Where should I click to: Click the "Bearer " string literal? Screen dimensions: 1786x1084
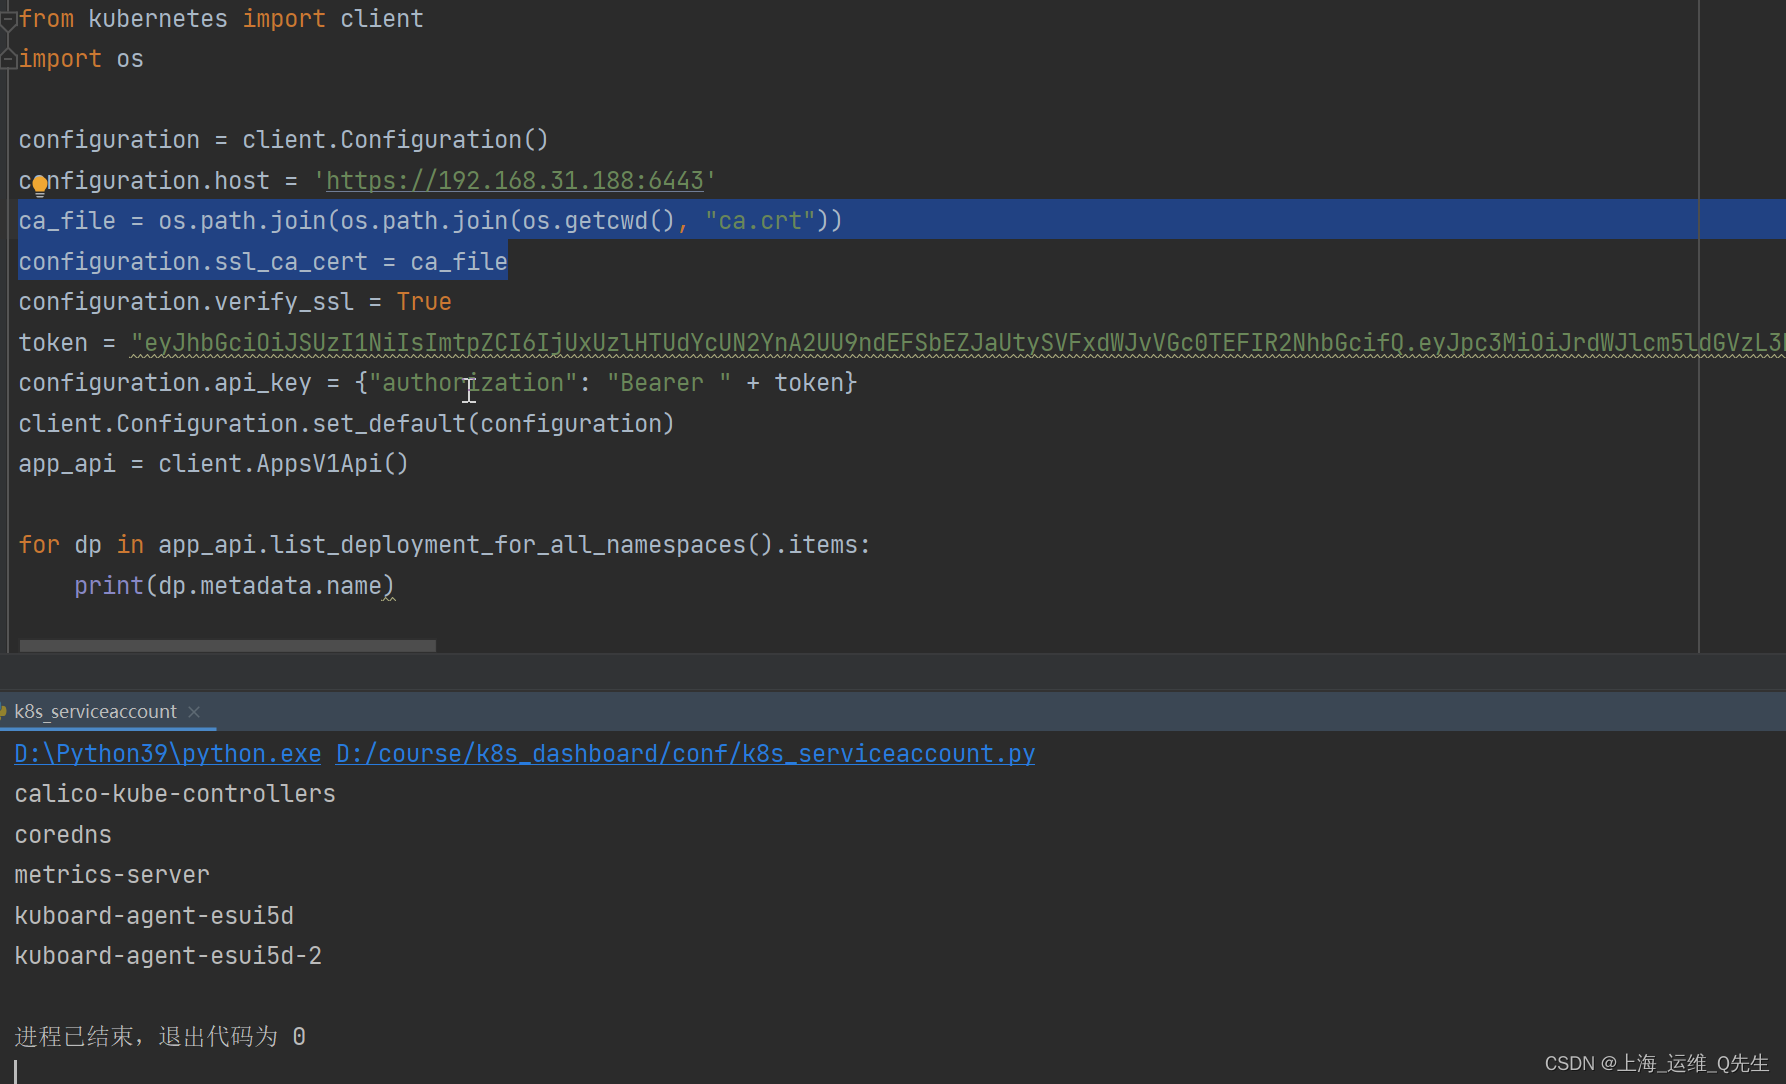point(669,383)
